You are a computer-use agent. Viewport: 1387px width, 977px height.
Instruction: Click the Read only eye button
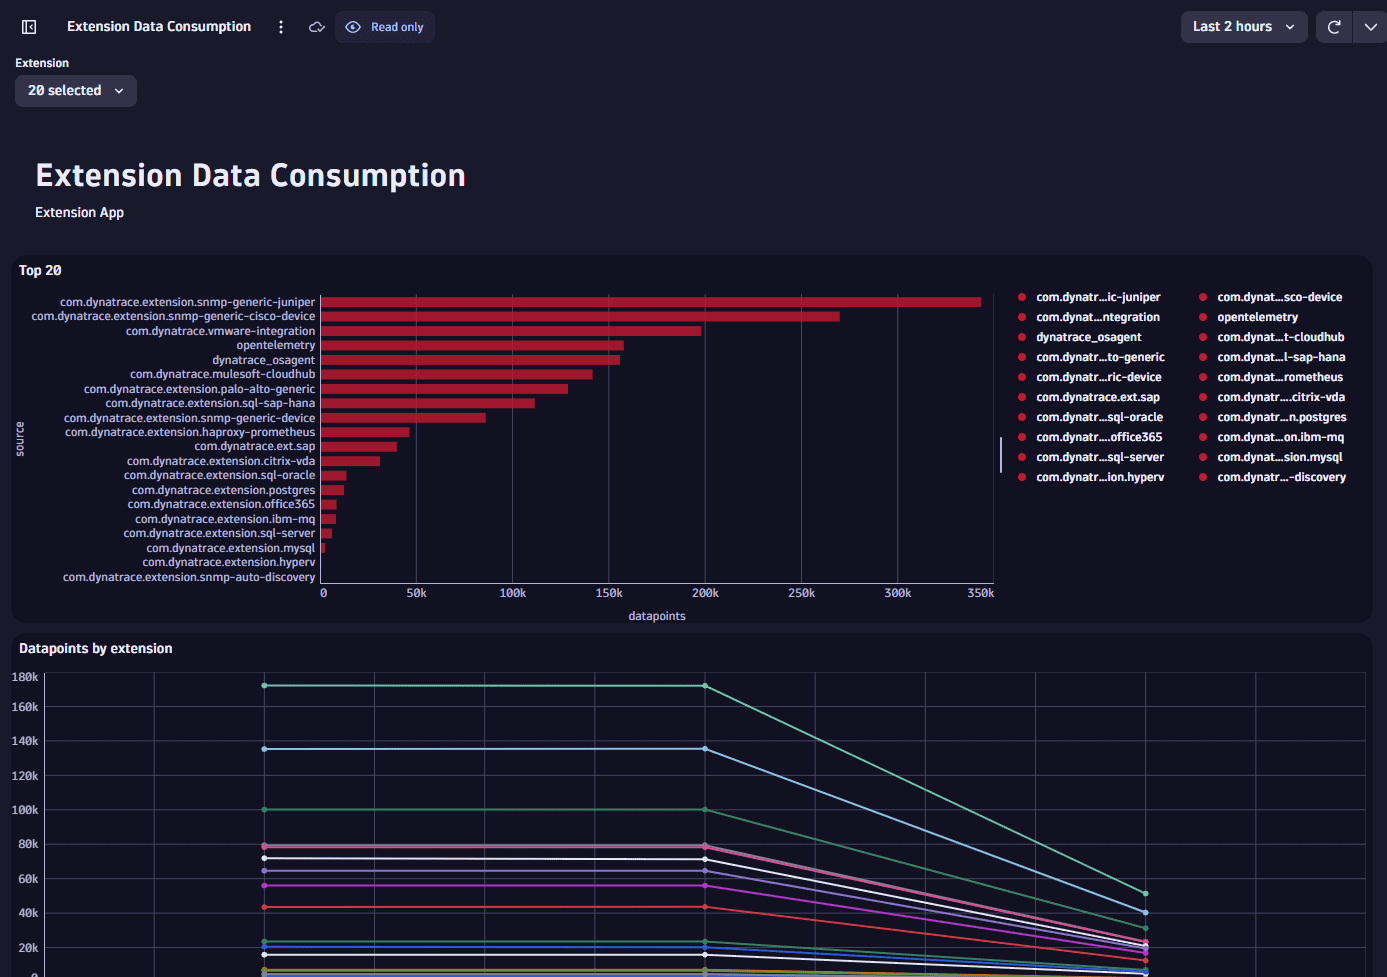point(385,27)
